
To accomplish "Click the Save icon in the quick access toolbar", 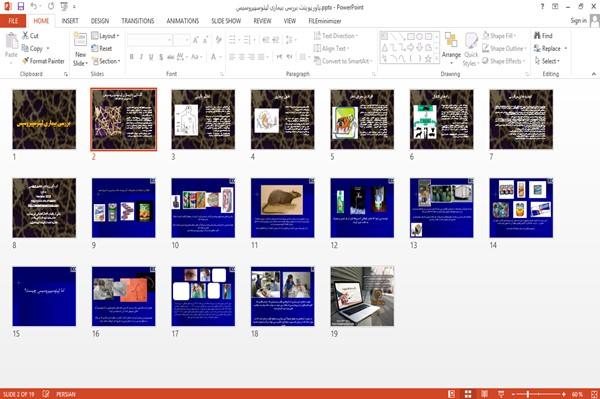I will click(21, 6).
